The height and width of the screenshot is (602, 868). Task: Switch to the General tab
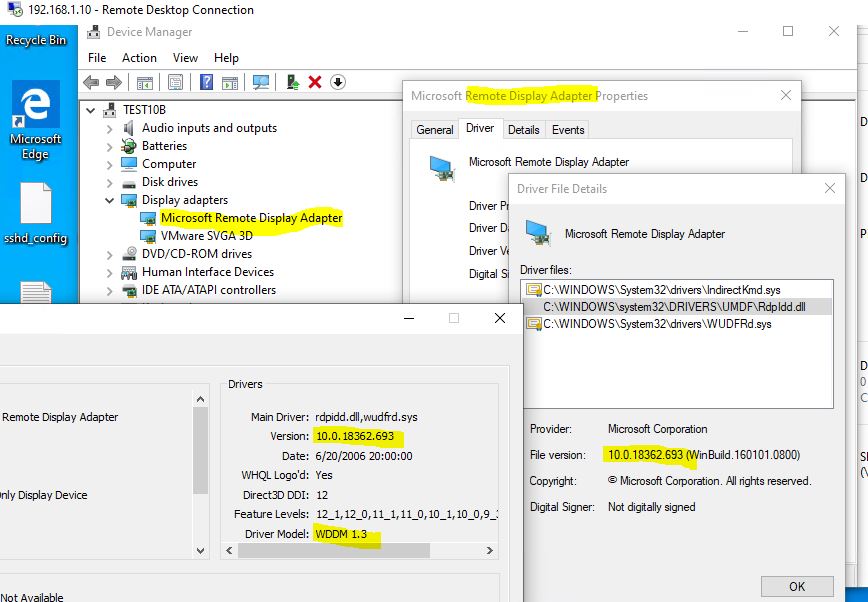[x=435, y=130]
